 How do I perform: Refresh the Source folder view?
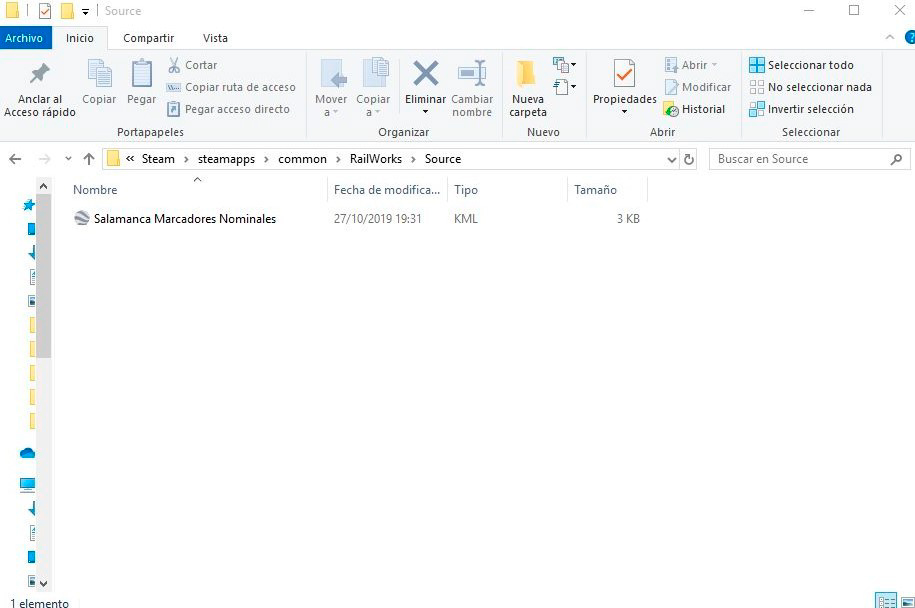(x=689, y=159)
